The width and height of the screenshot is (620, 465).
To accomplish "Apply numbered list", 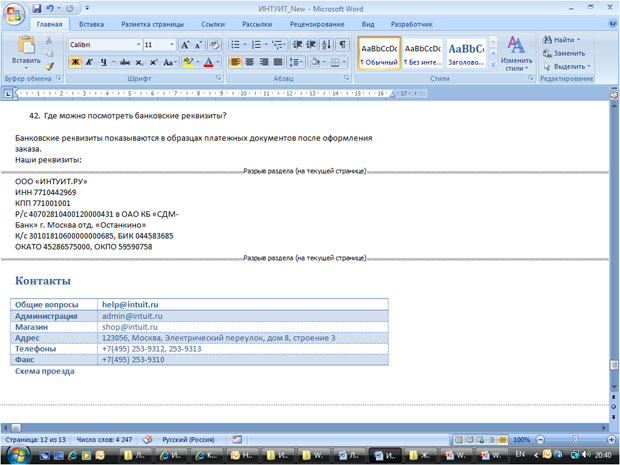I will tap(256, 45).
